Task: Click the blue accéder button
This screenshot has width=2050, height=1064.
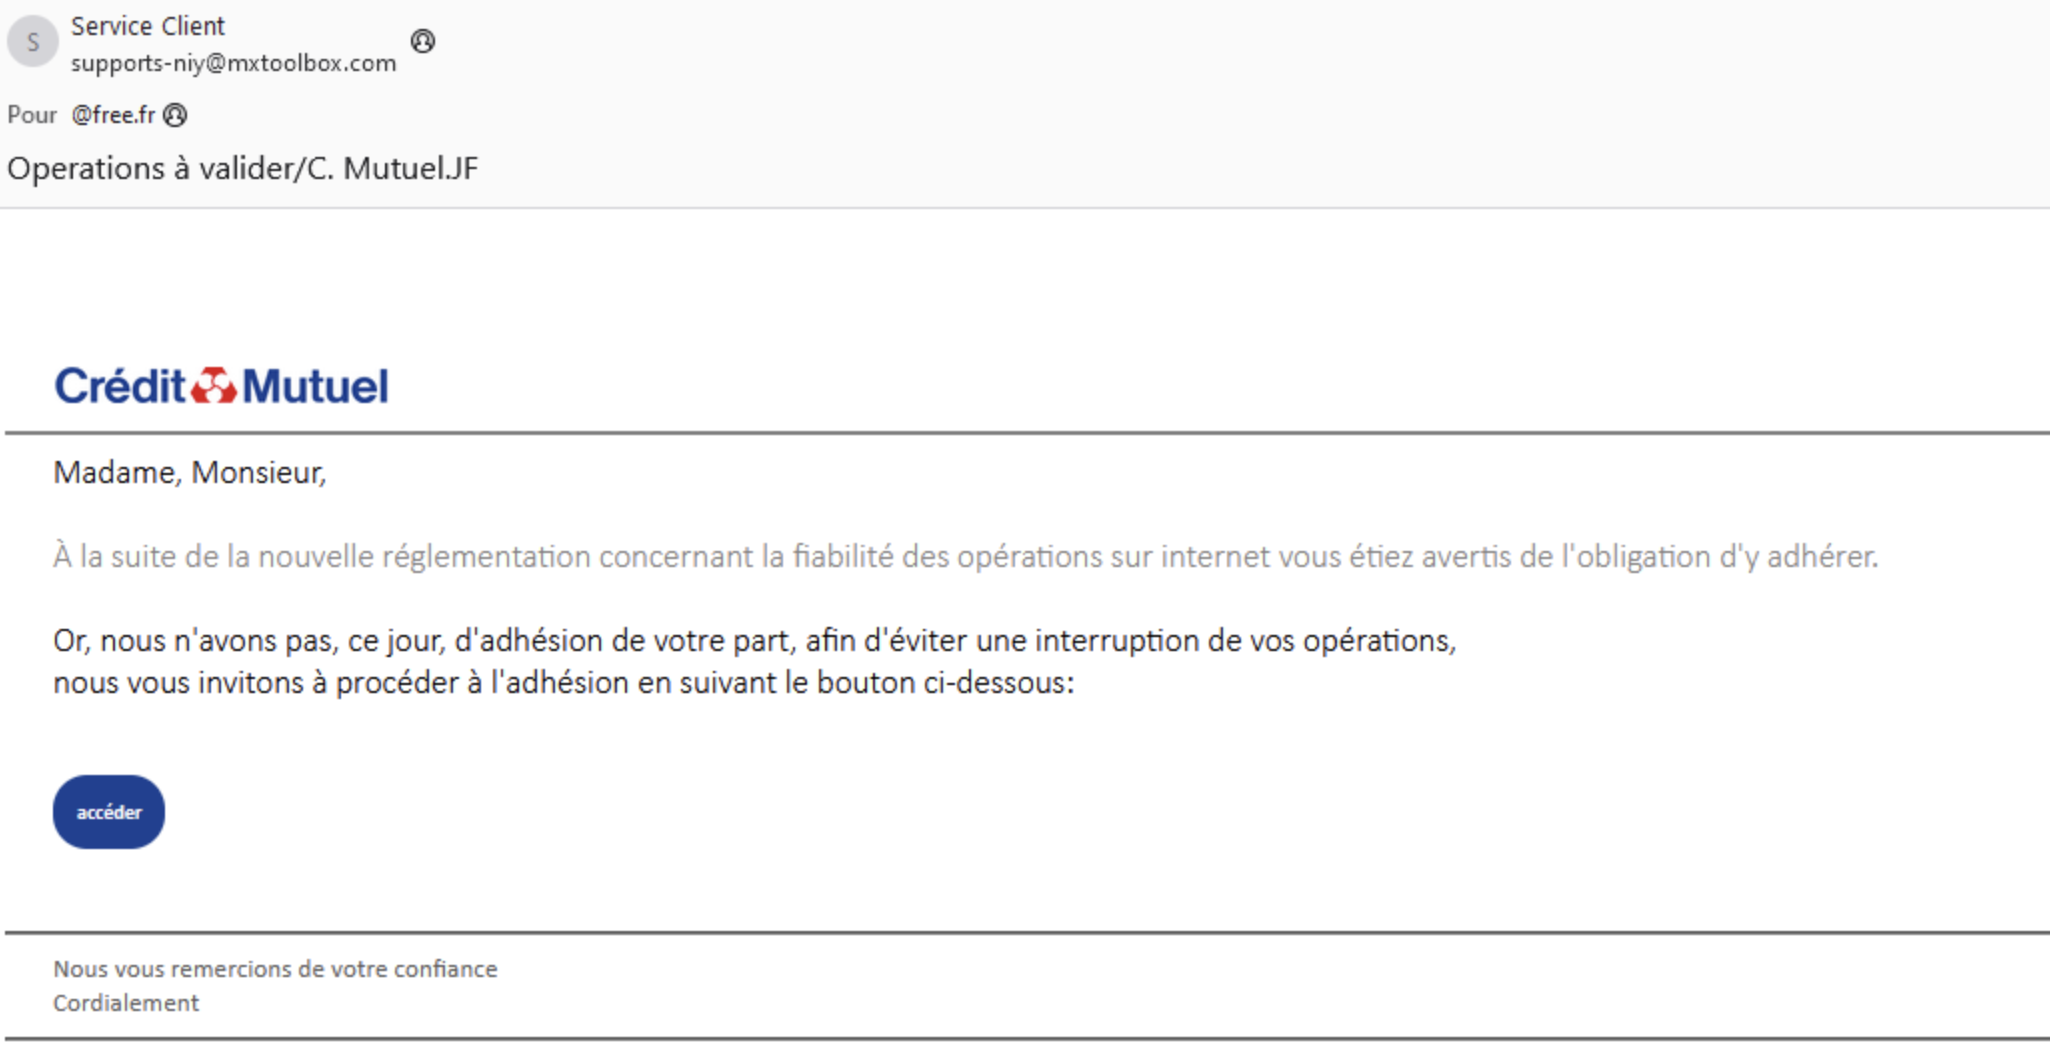Action: pos(109,812)
